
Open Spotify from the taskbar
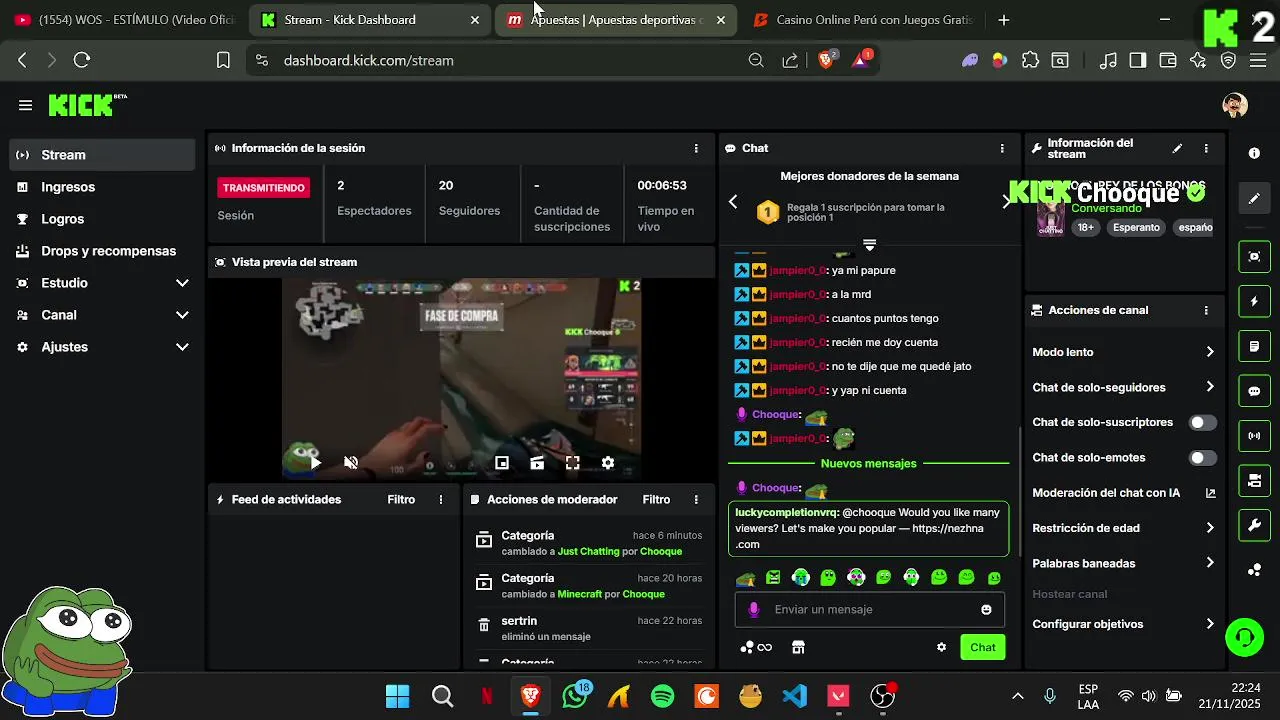point(662,696)
